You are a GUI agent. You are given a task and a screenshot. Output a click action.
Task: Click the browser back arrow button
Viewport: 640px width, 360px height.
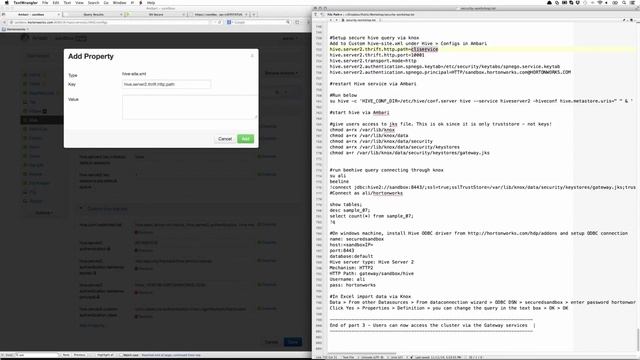[4, 22]
